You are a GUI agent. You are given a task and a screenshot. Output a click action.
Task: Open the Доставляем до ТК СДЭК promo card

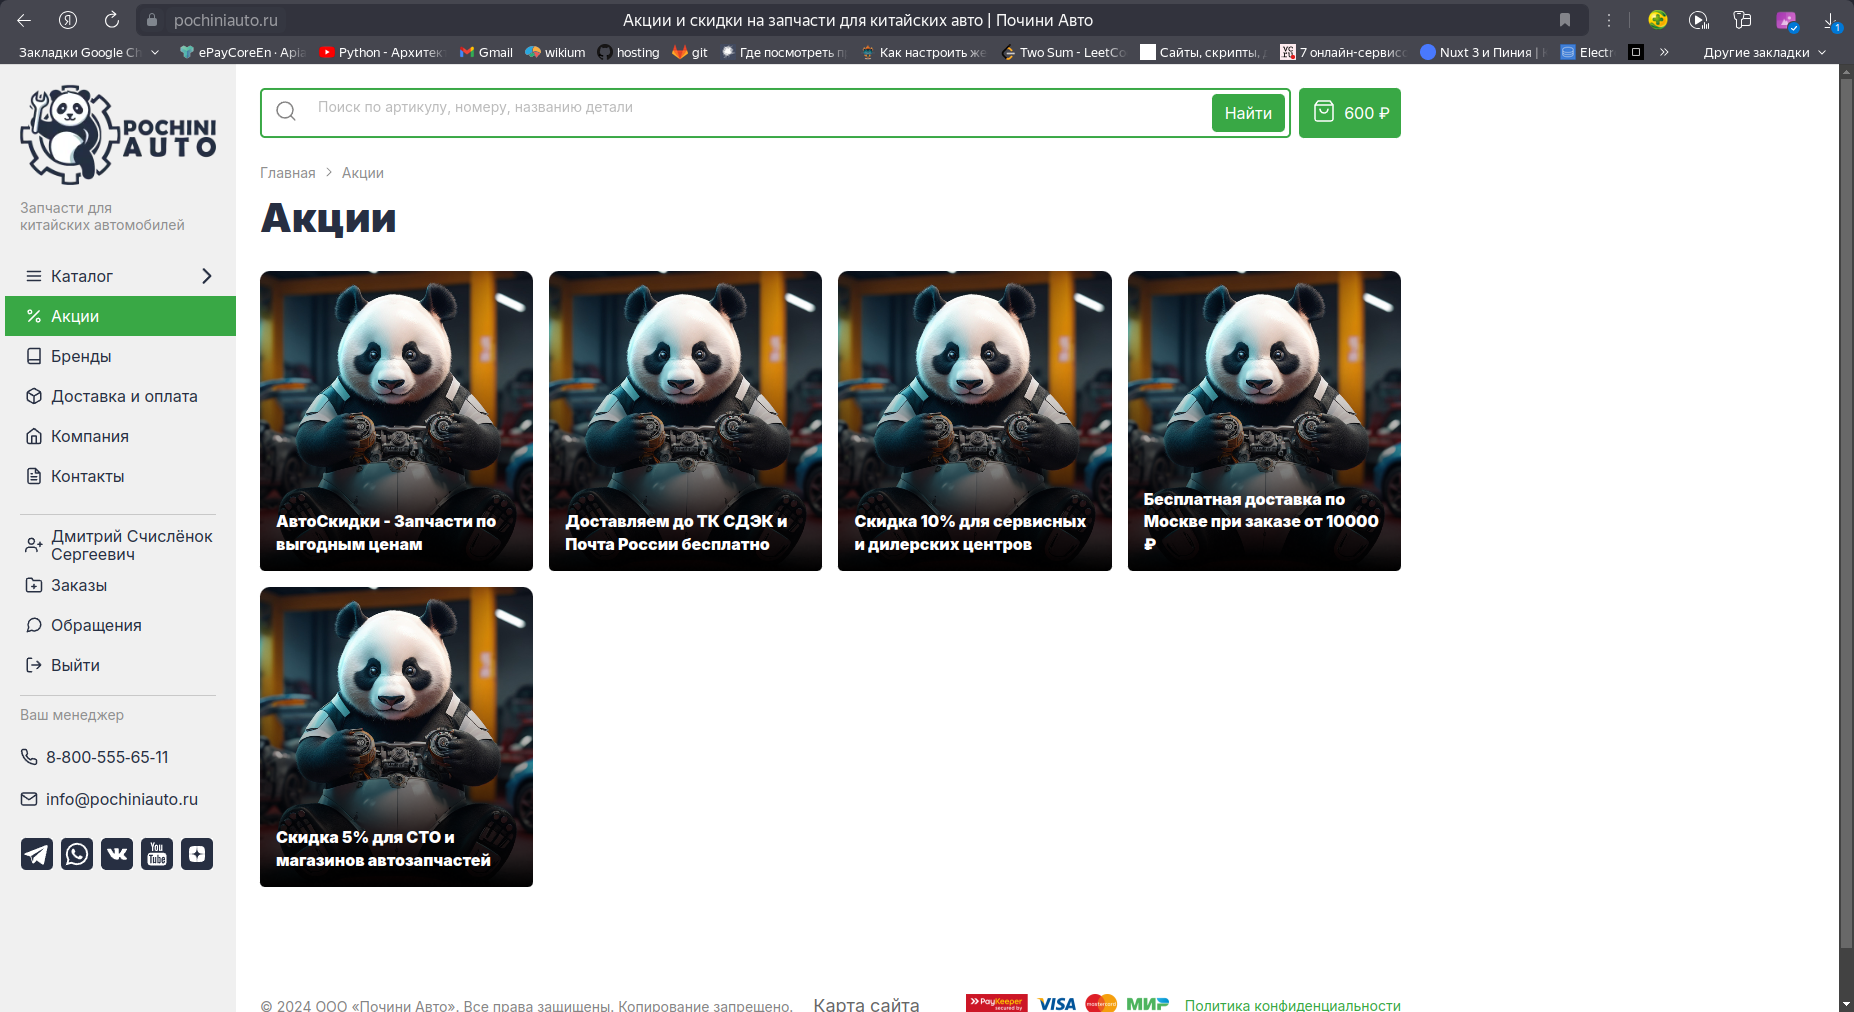(x=685, y=421)
